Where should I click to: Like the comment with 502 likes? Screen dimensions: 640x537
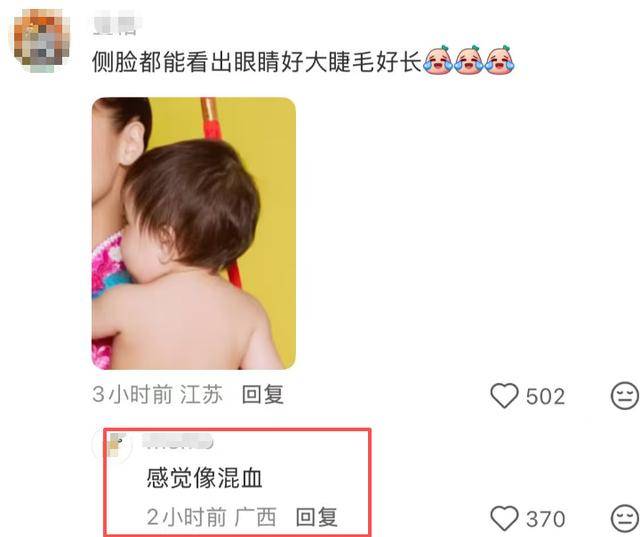coord(504,395)
